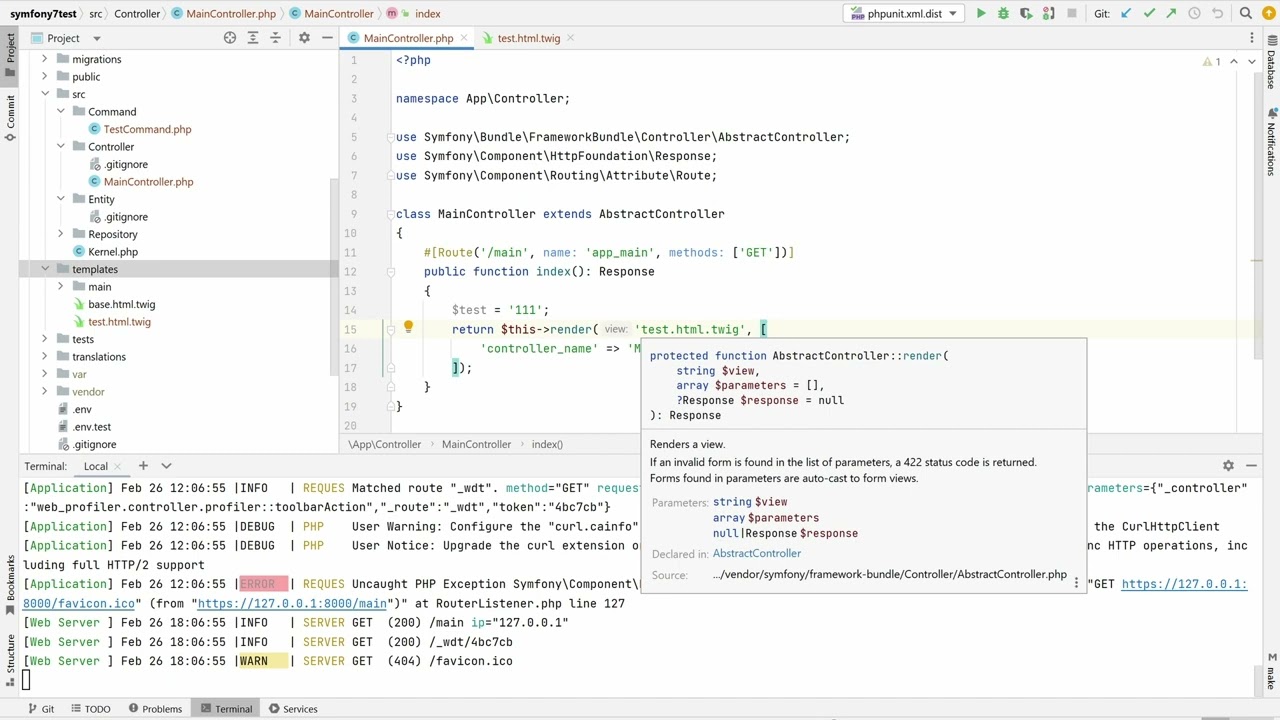Click the warning indicator in editor corner
This screenshot has height=720, width=1280.
pyautogui.click(x=1211, y=62)
